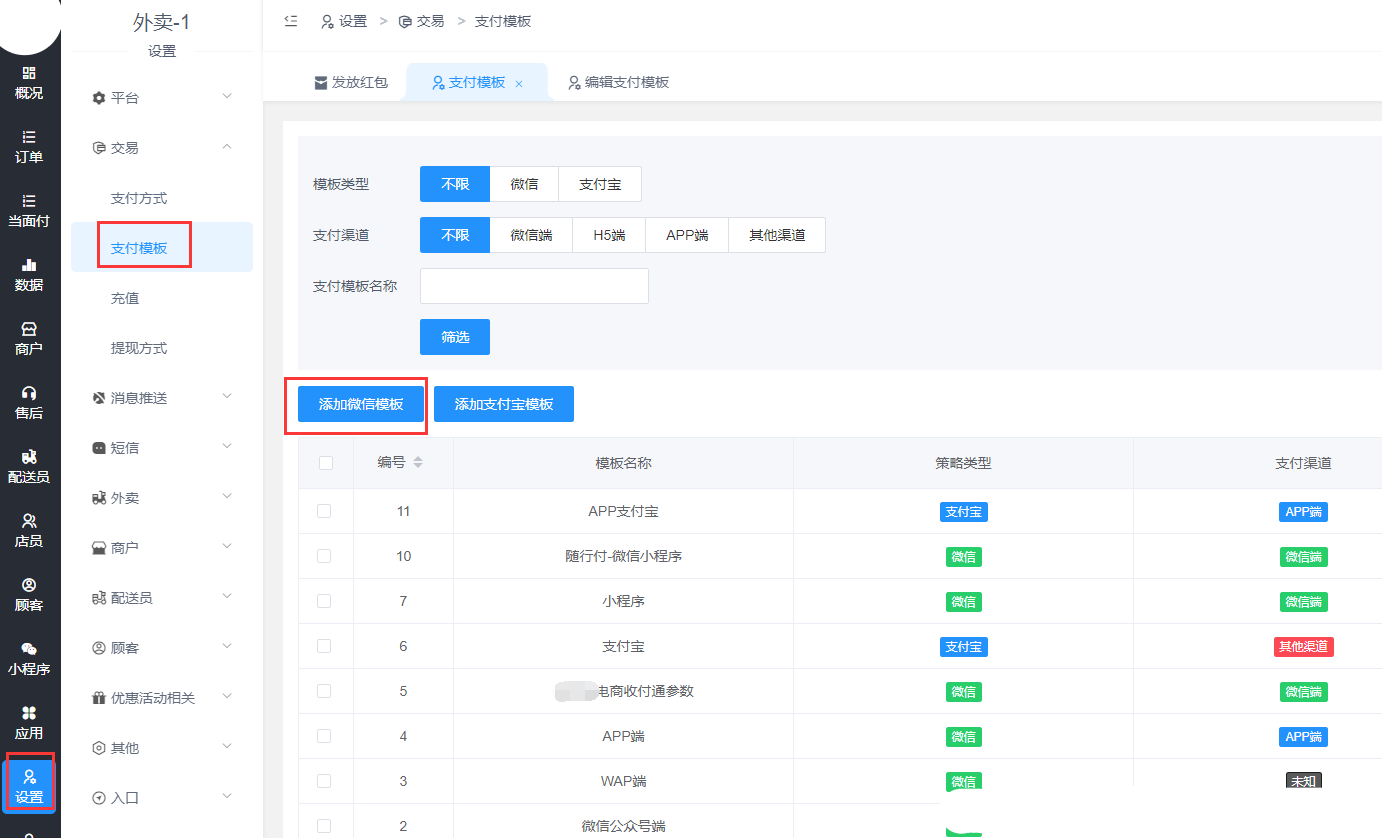This screenshot has height=838, width=1382.
Task: Expand the 消息推送 menu chevron
Action: tap(227, 397)
